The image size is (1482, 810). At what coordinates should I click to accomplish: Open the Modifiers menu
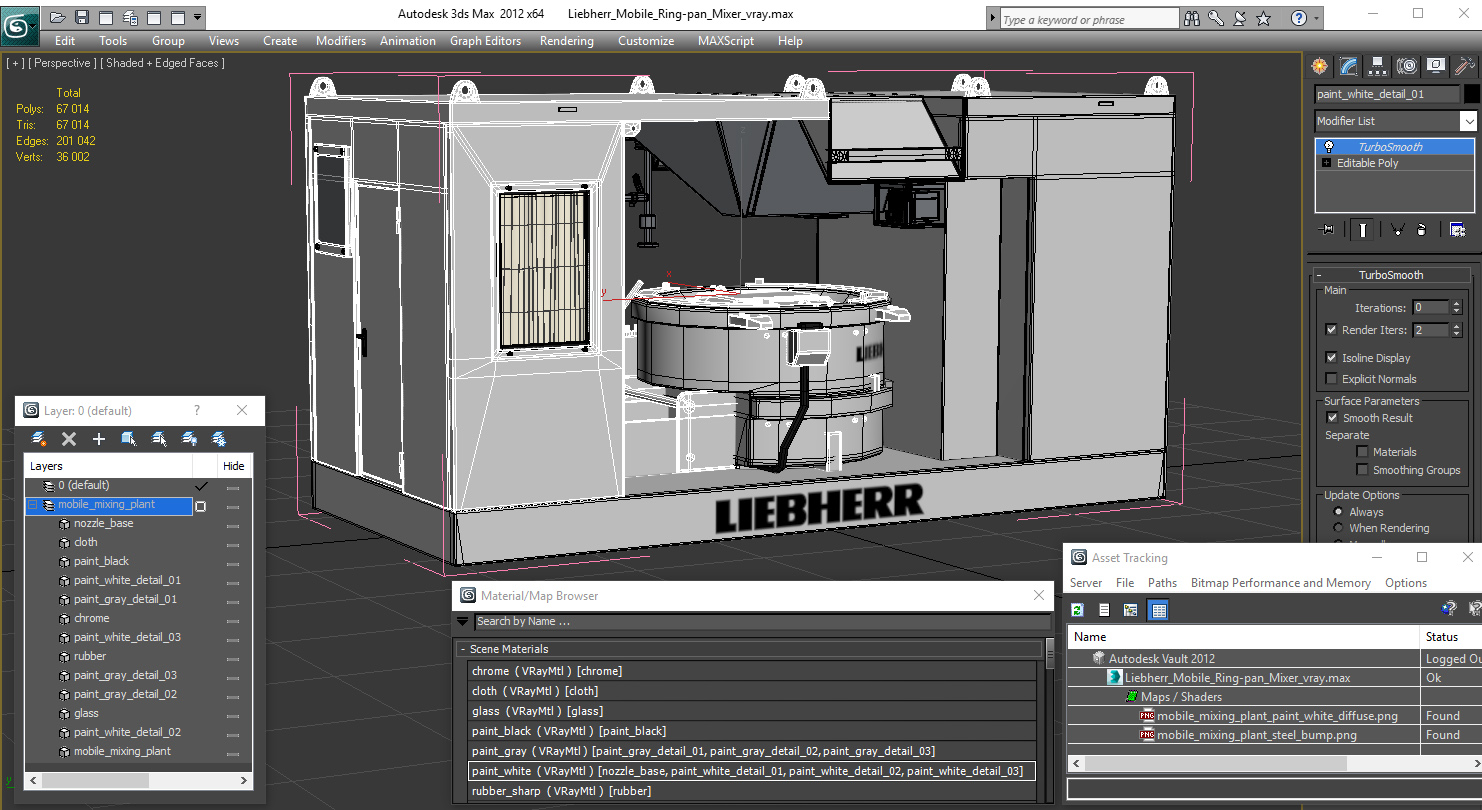pyautogui.click(x=341, y=41)
